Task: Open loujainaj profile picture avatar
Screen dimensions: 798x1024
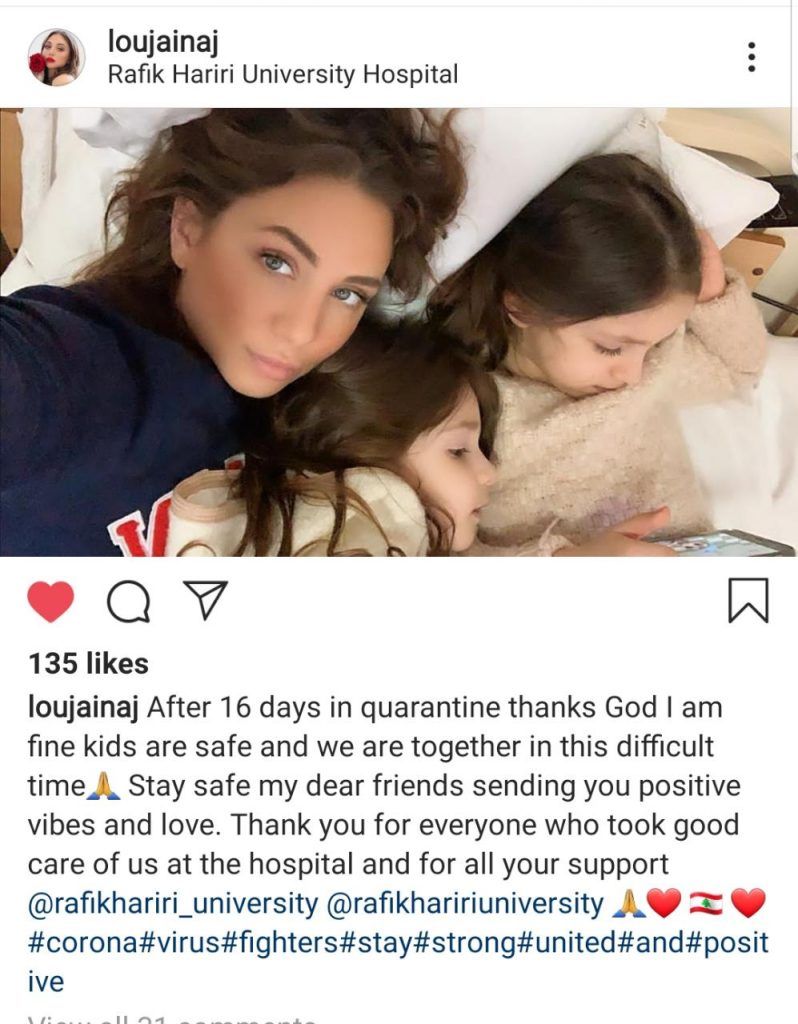Action: pos(56,57)
